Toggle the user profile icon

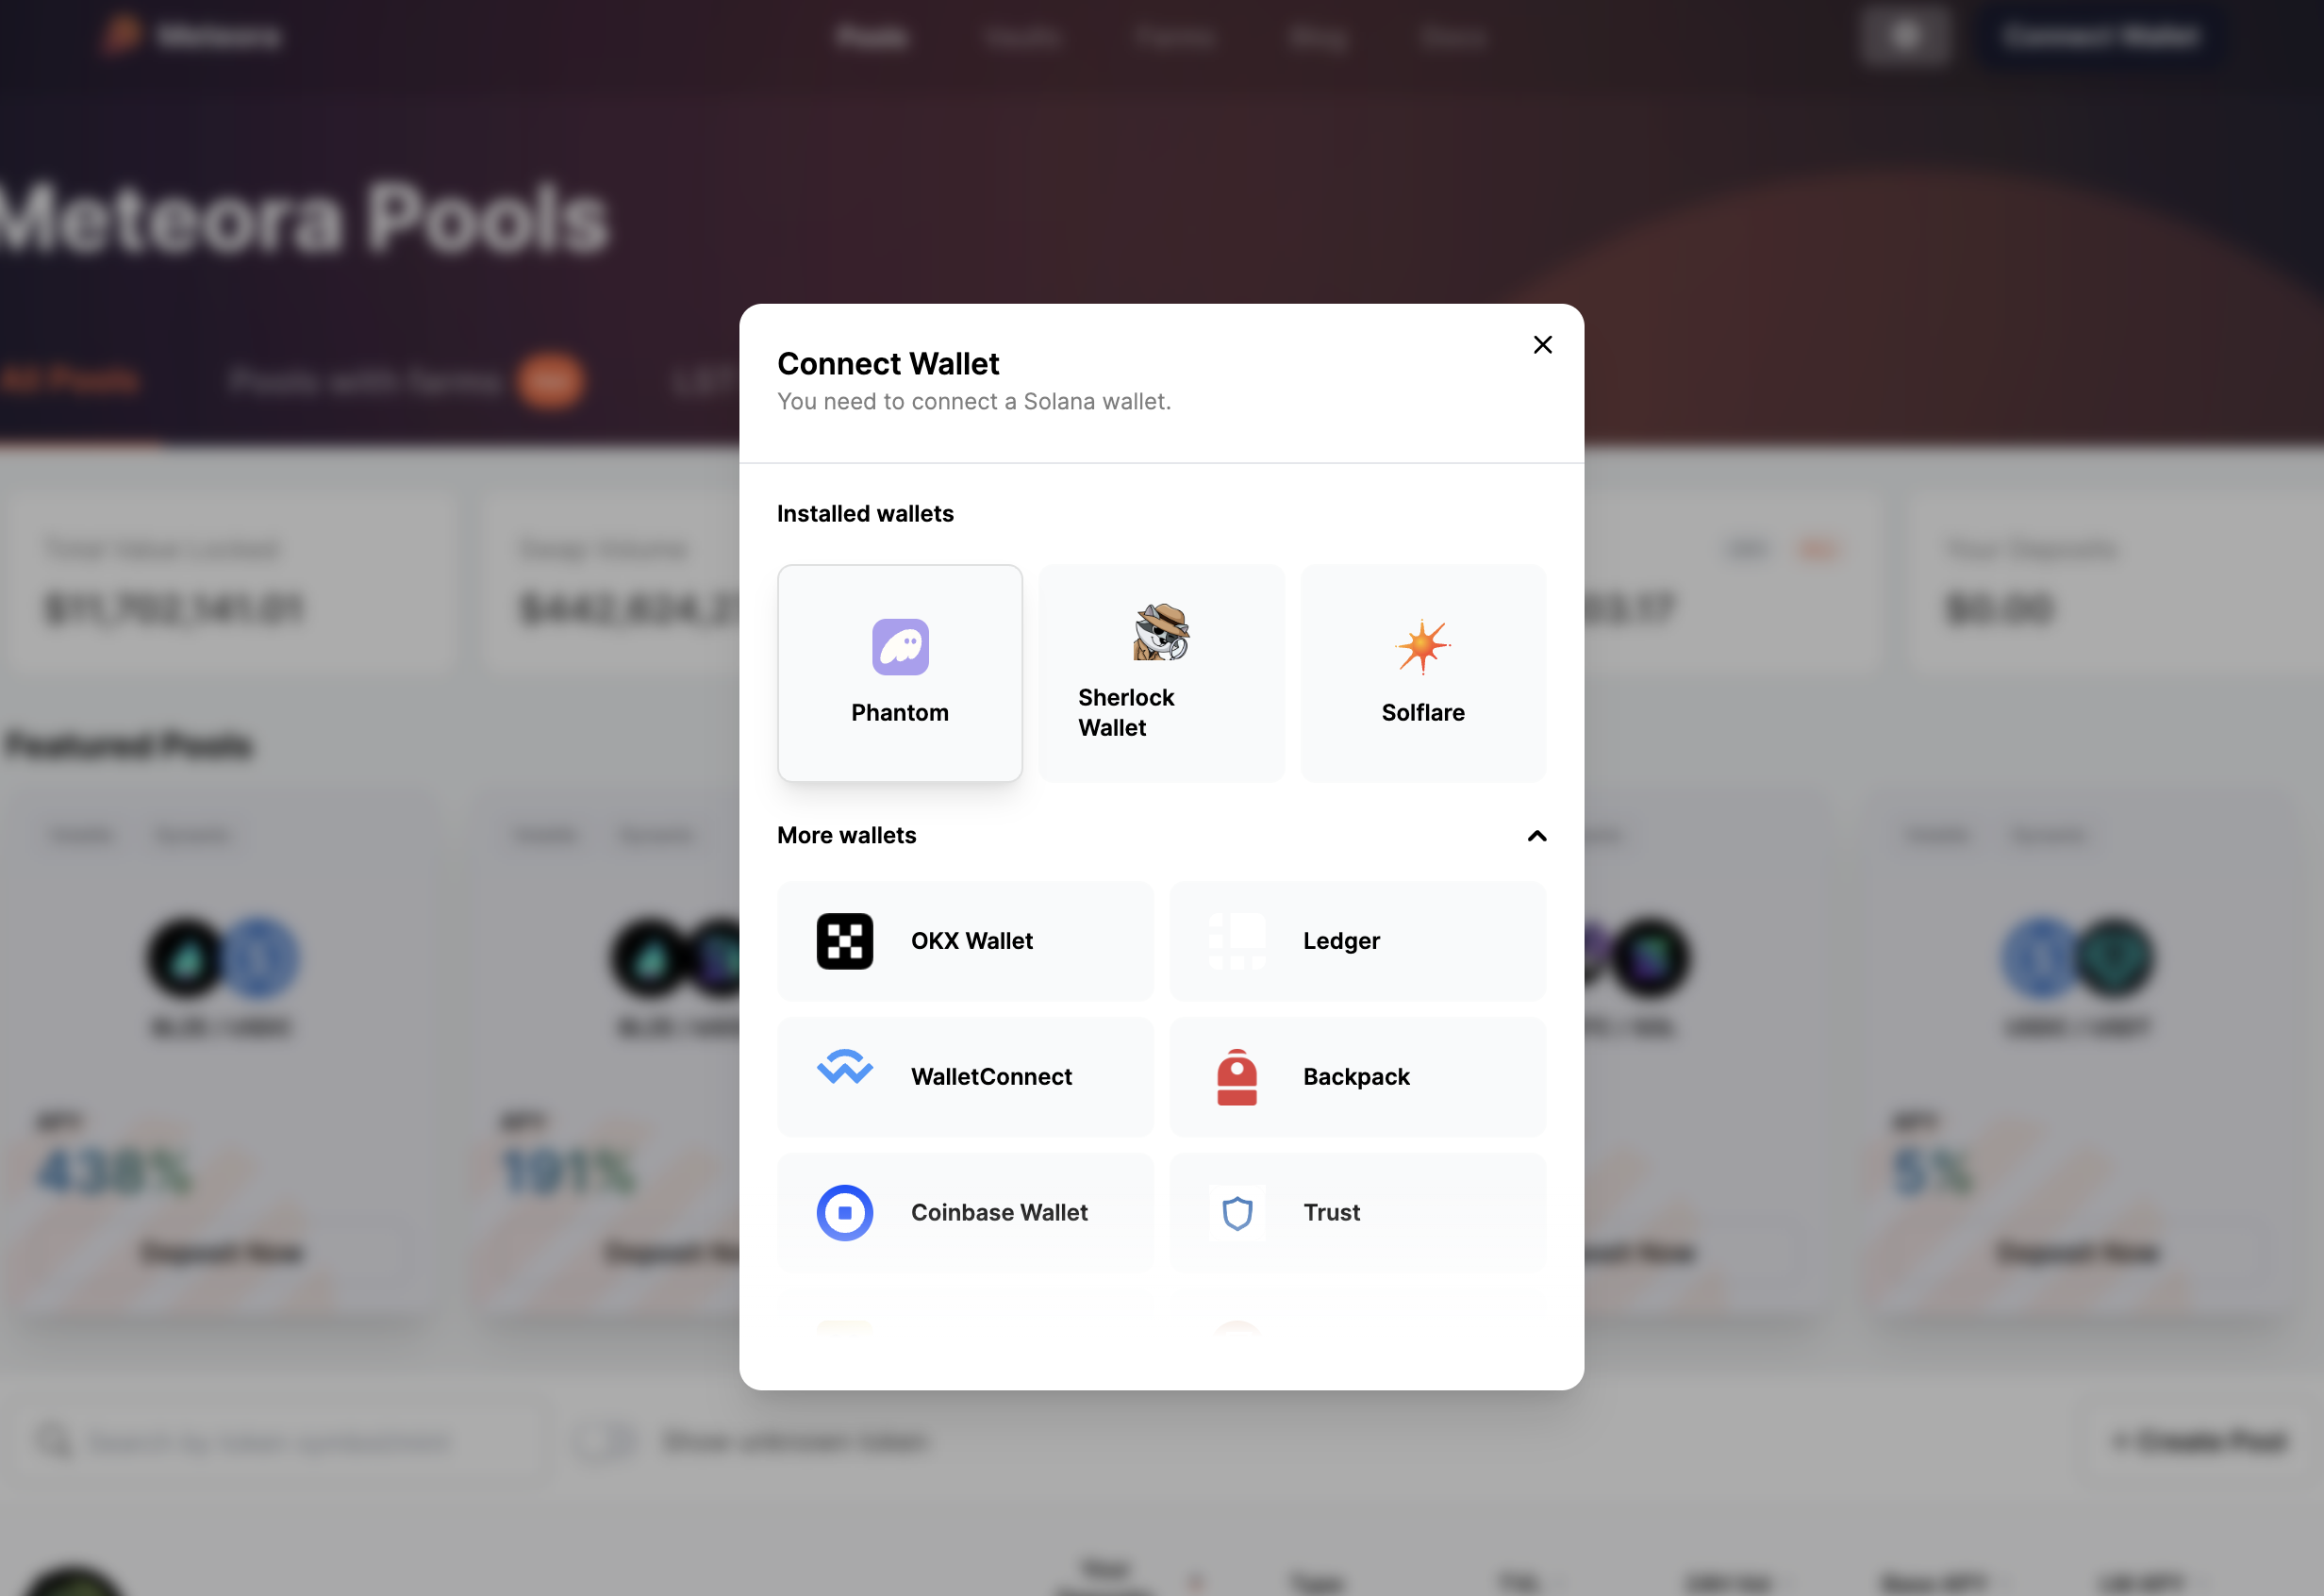pos(1905,35)
